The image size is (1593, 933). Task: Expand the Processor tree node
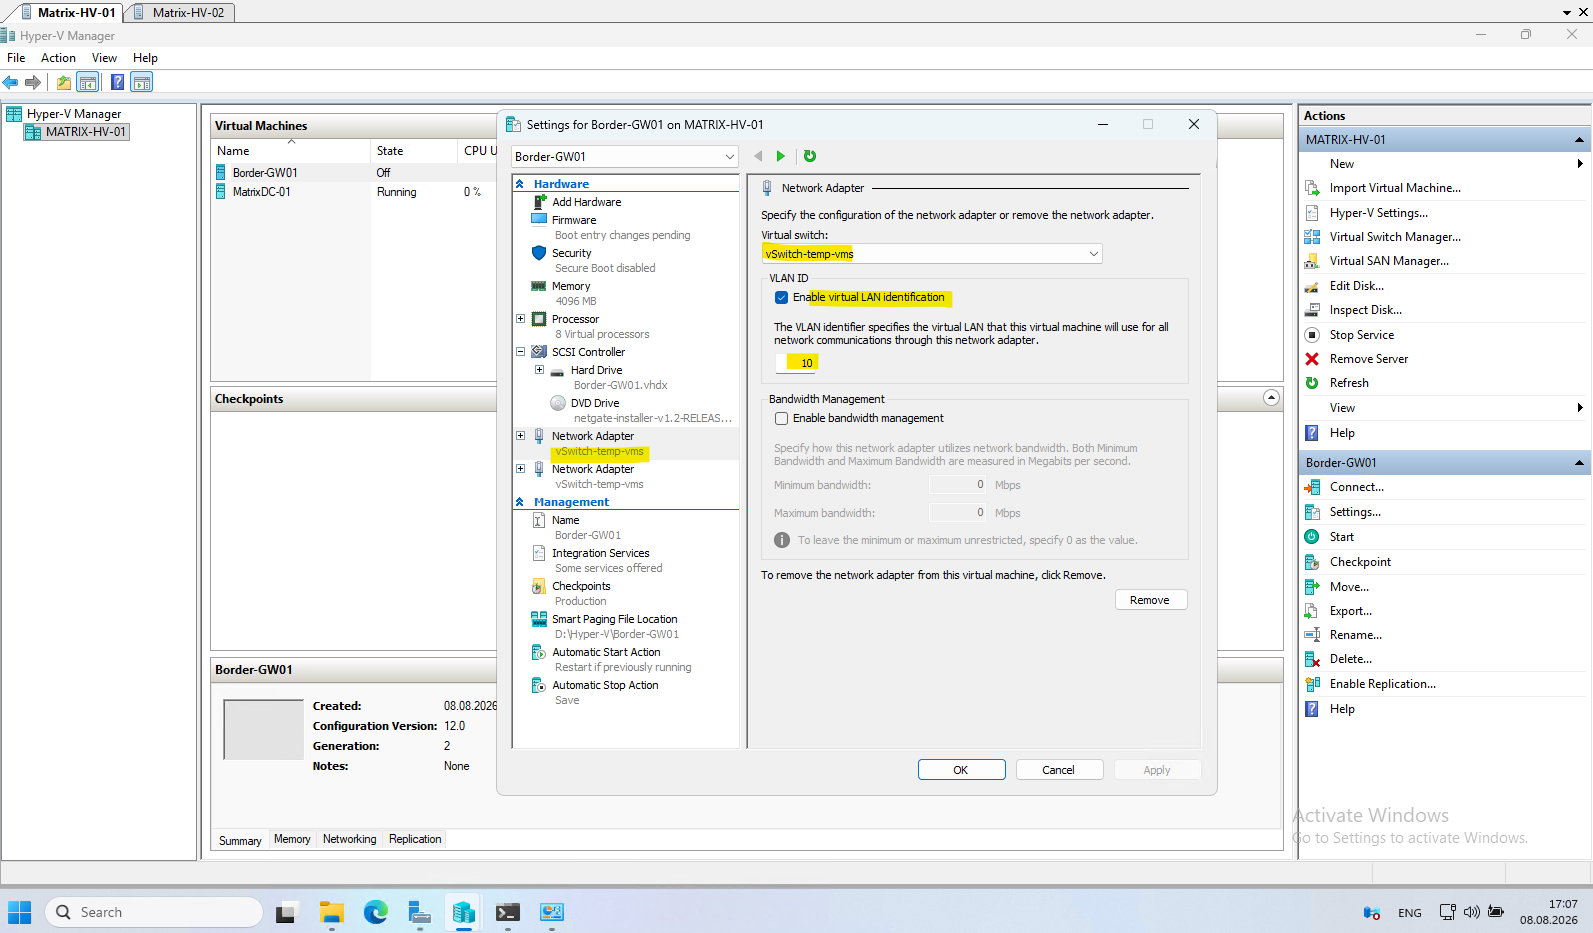coord(520,319)
